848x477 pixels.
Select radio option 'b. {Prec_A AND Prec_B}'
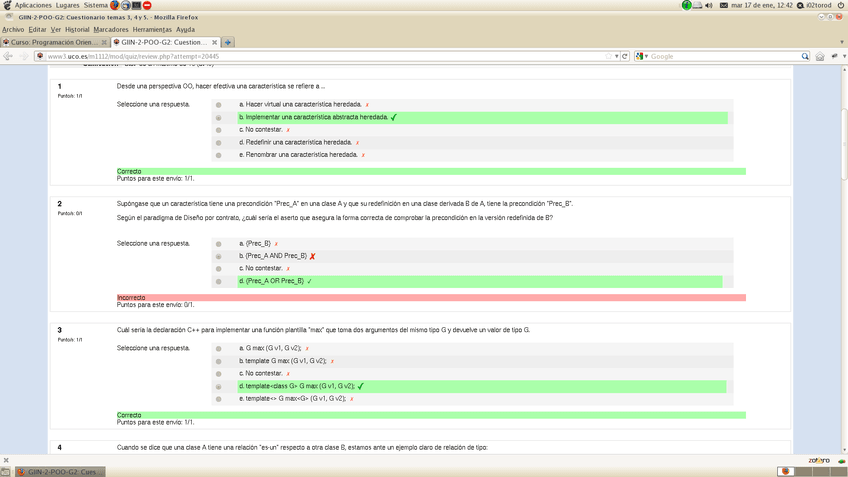(x=219, y=257)
